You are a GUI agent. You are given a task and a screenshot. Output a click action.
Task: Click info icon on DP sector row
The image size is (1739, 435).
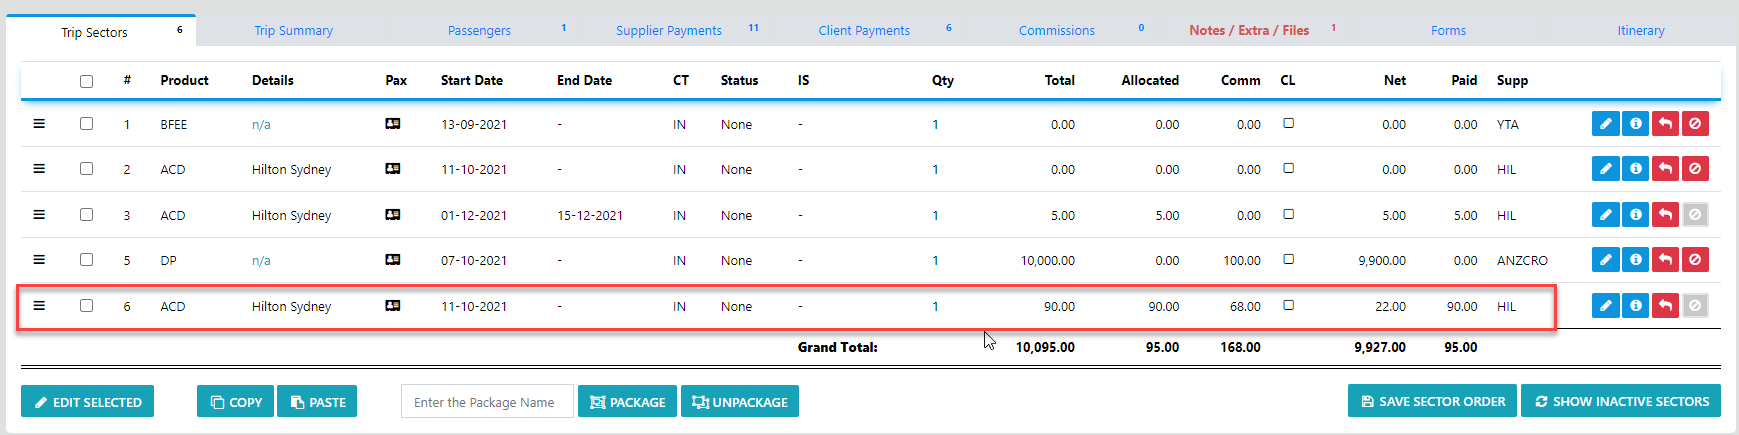(1635, 260)
